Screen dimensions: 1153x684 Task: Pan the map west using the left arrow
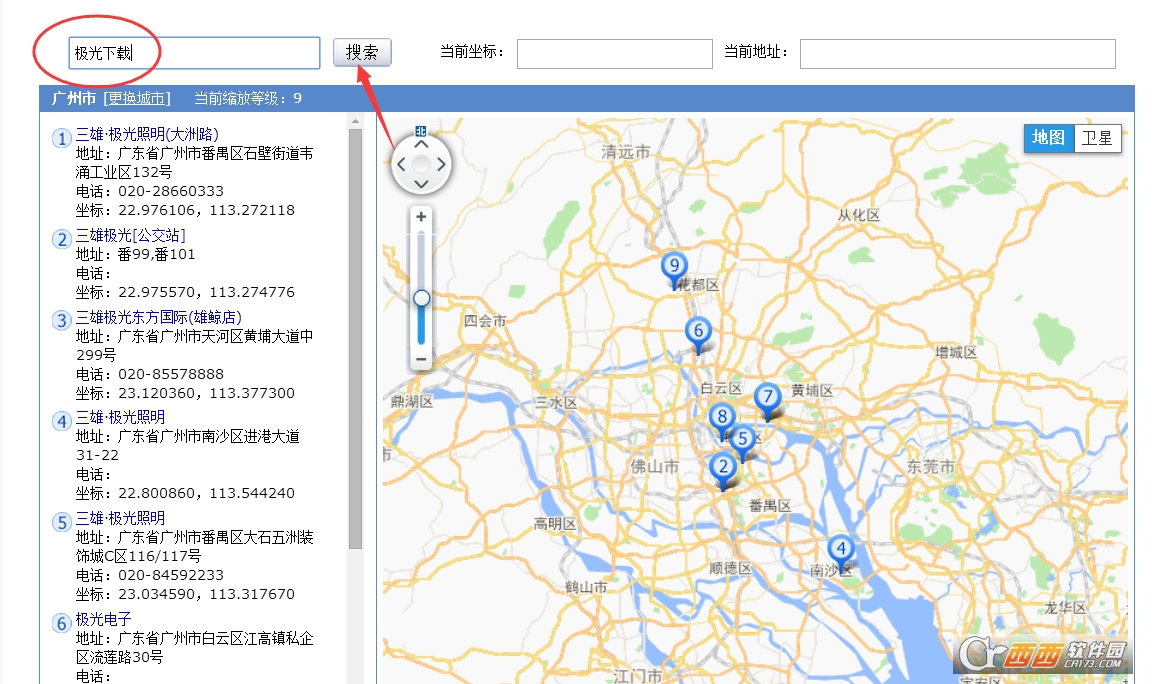coord(400,163)
